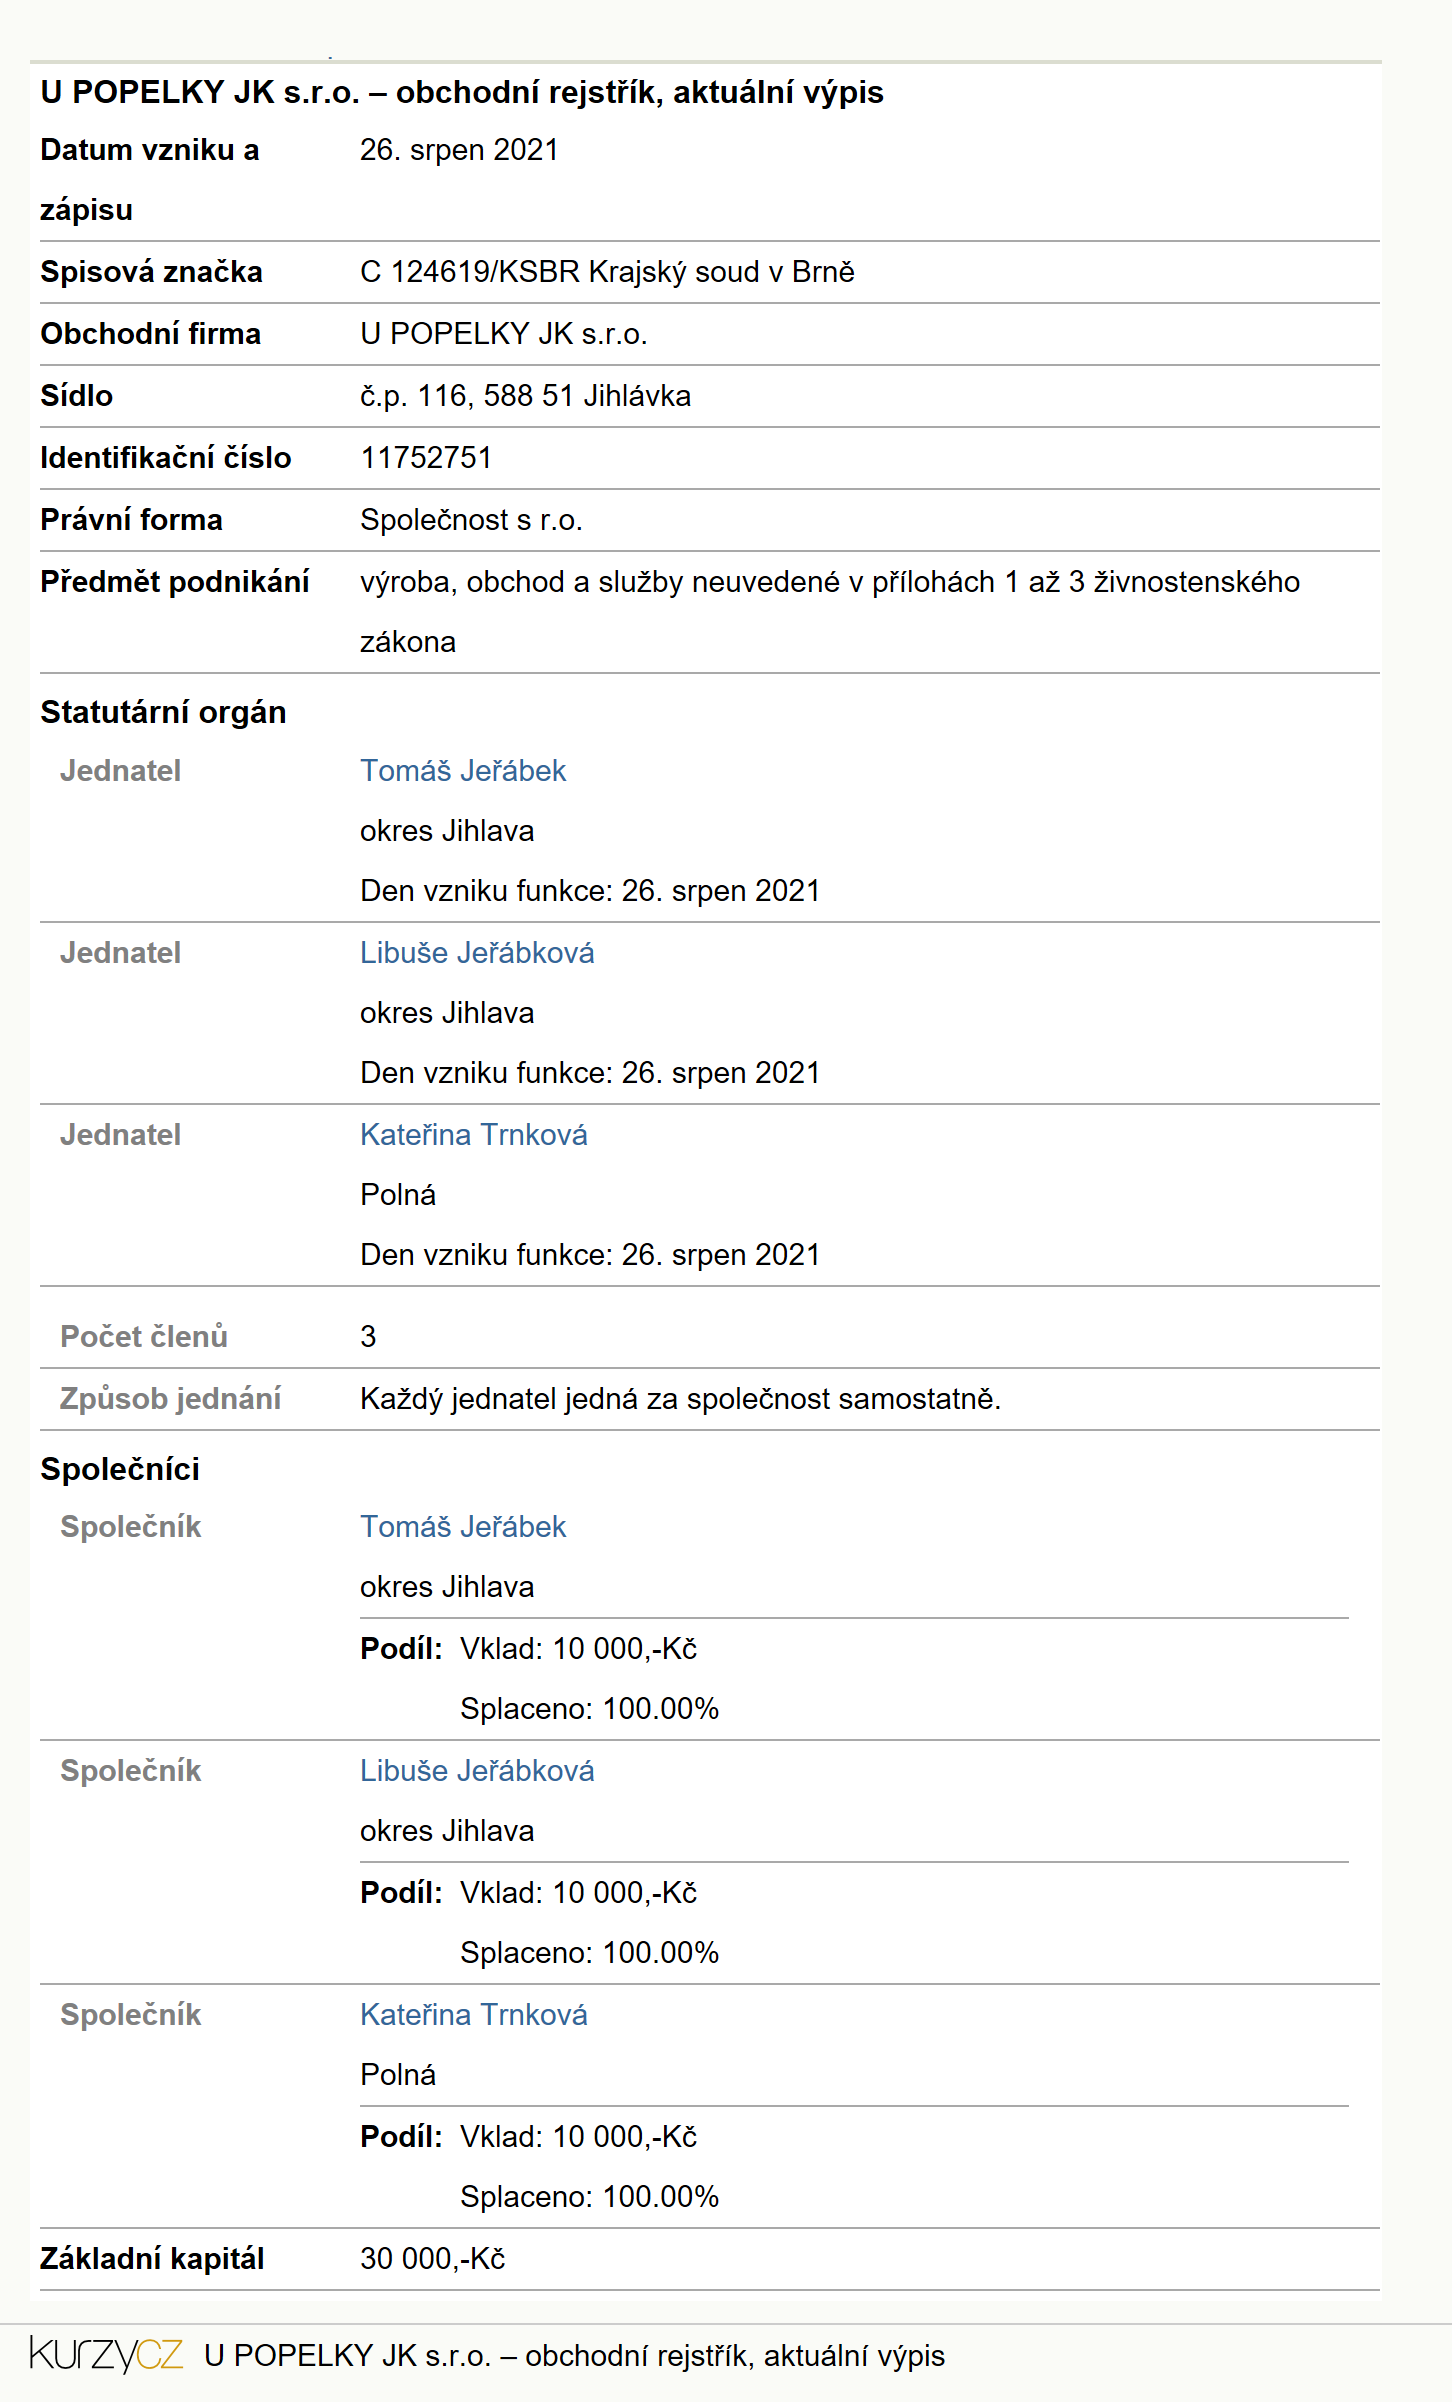Viewport: 1452px width, 2402px height.
Task: Click the kurzy.cz logo in footer
Action: click(106, 2354)
